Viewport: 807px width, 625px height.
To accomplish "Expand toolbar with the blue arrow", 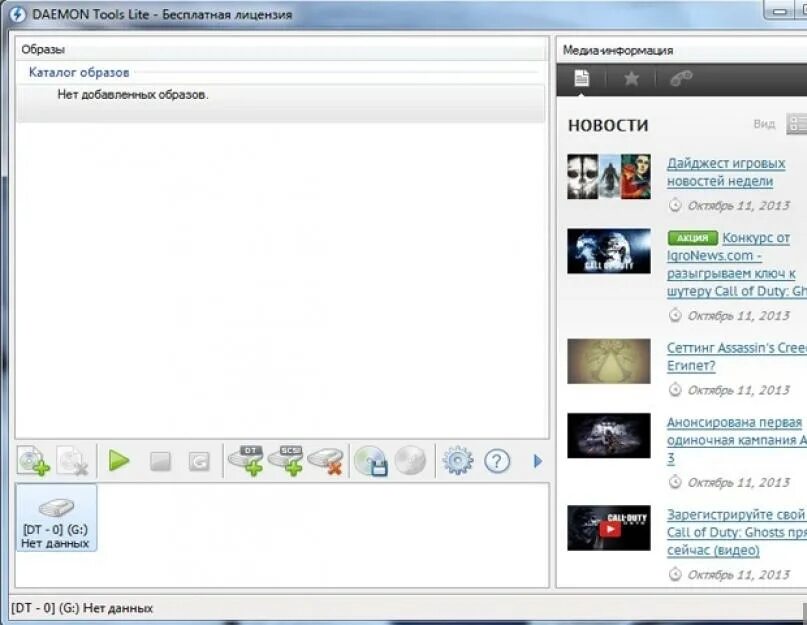I will [x=538, y=461].
